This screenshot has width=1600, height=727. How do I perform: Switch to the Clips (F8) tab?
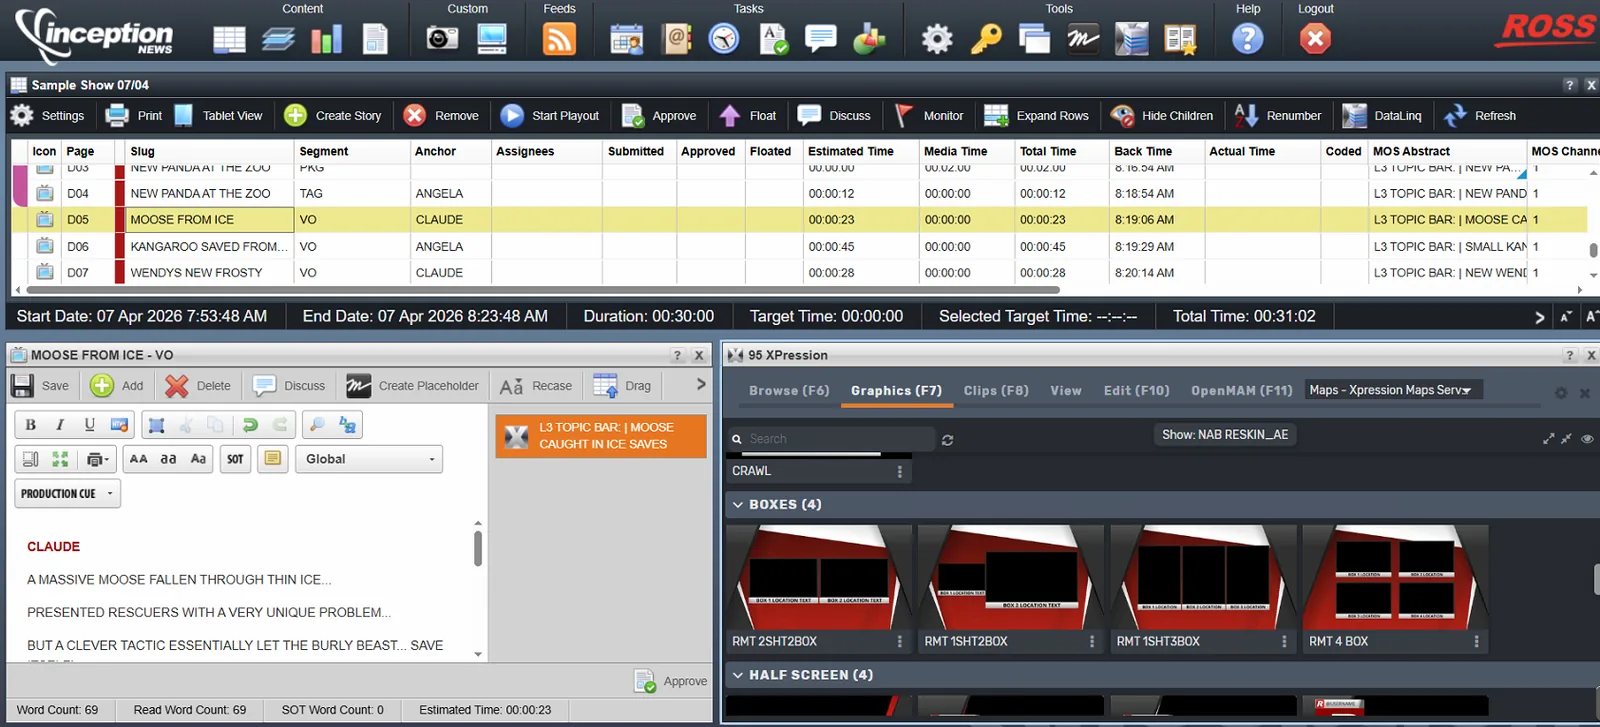[996, 391]
